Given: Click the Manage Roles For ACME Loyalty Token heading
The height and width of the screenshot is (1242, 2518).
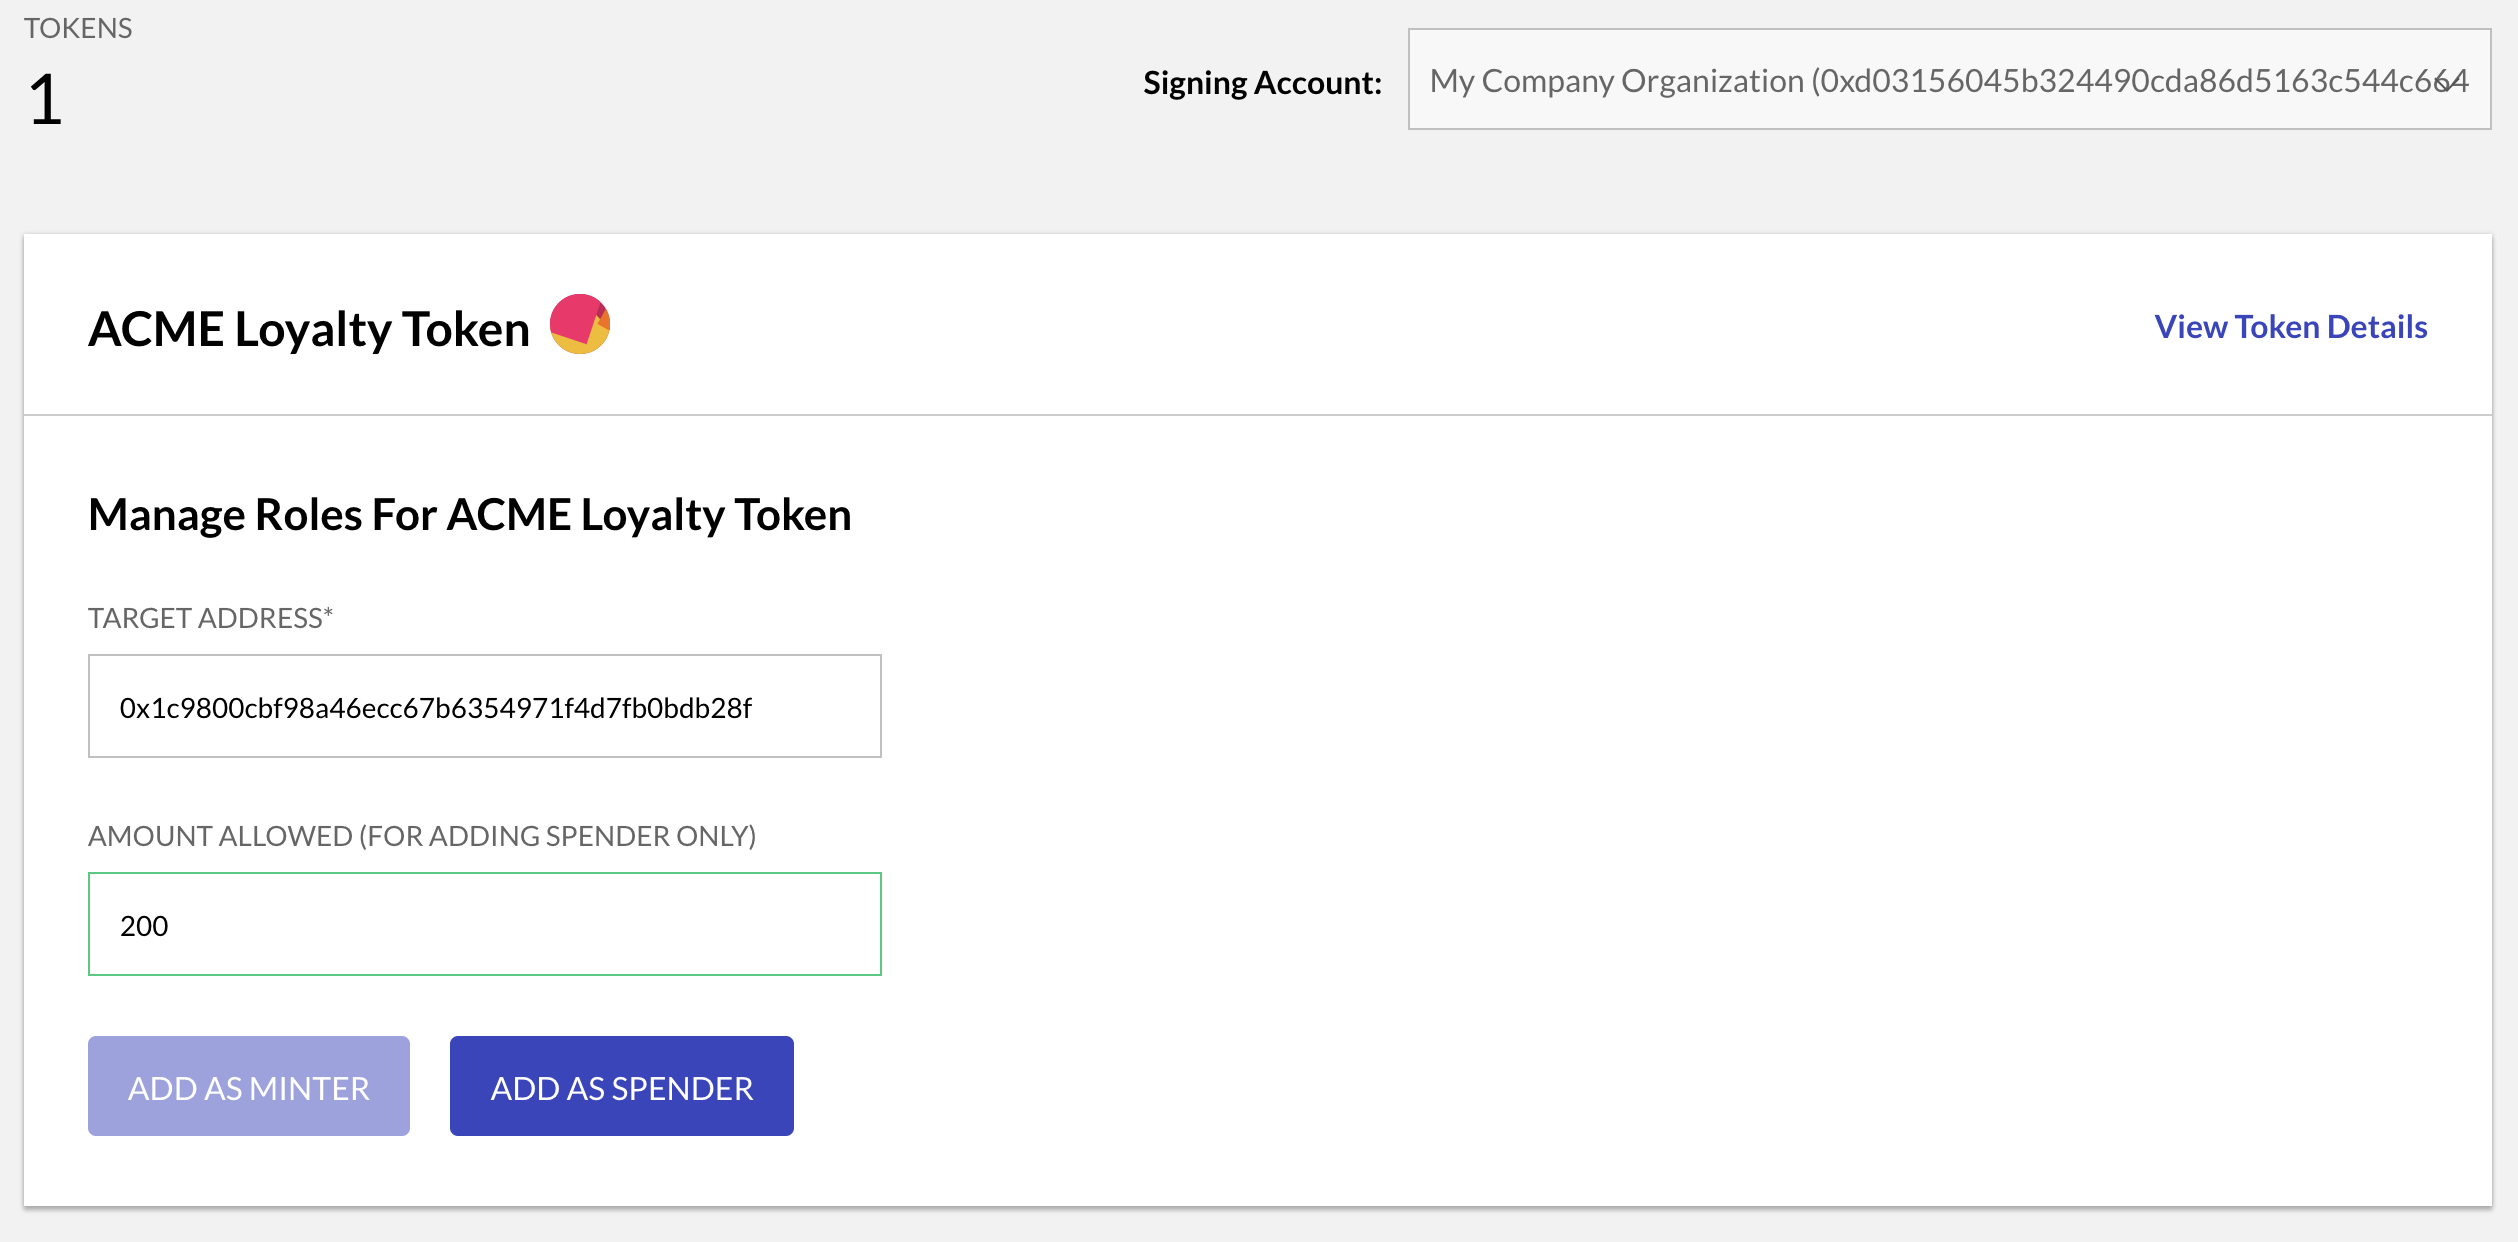Looking at the screenshot, I should tap(470, 515).
